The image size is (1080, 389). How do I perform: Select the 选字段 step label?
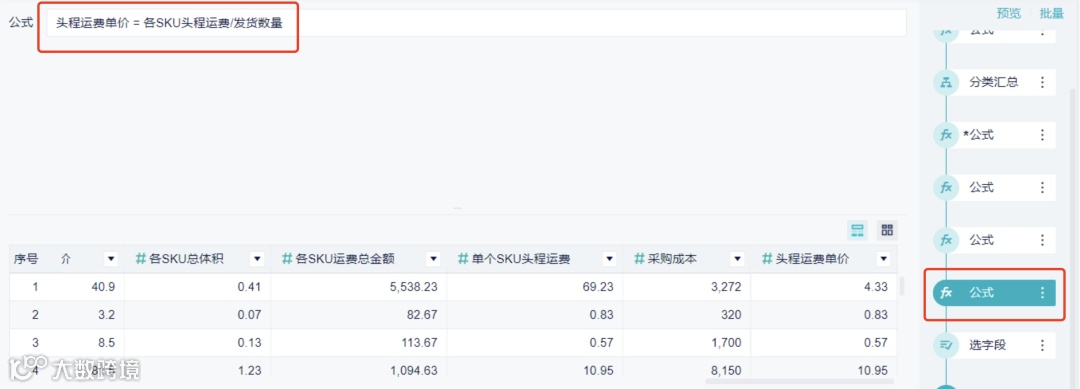(x=988, y=346)
